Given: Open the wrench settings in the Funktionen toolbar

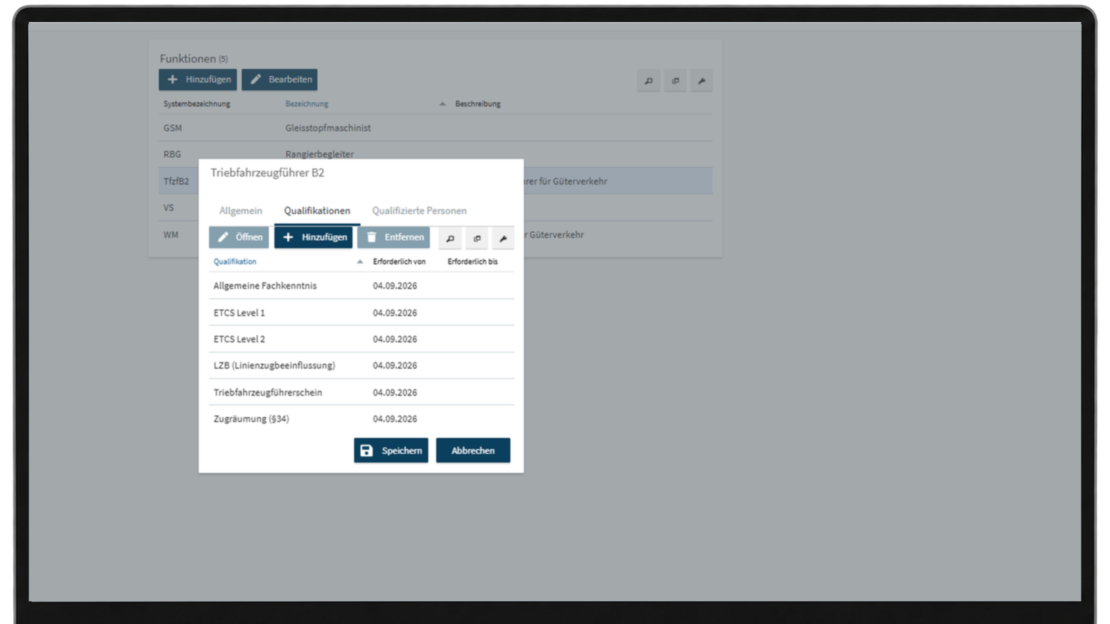Looking at the screenshot, I should click(x=702, y=81).
